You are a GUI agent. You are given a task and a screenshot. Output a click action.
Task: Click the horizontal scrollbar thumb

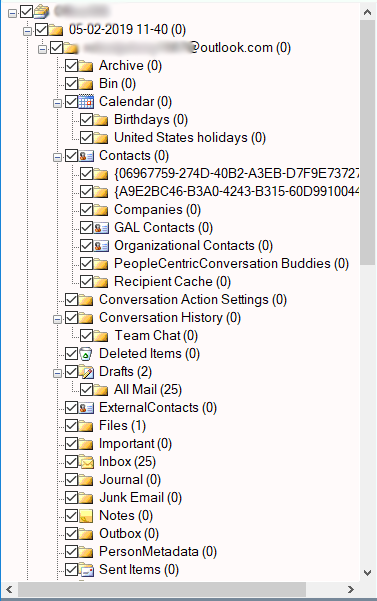coord(162,590)
